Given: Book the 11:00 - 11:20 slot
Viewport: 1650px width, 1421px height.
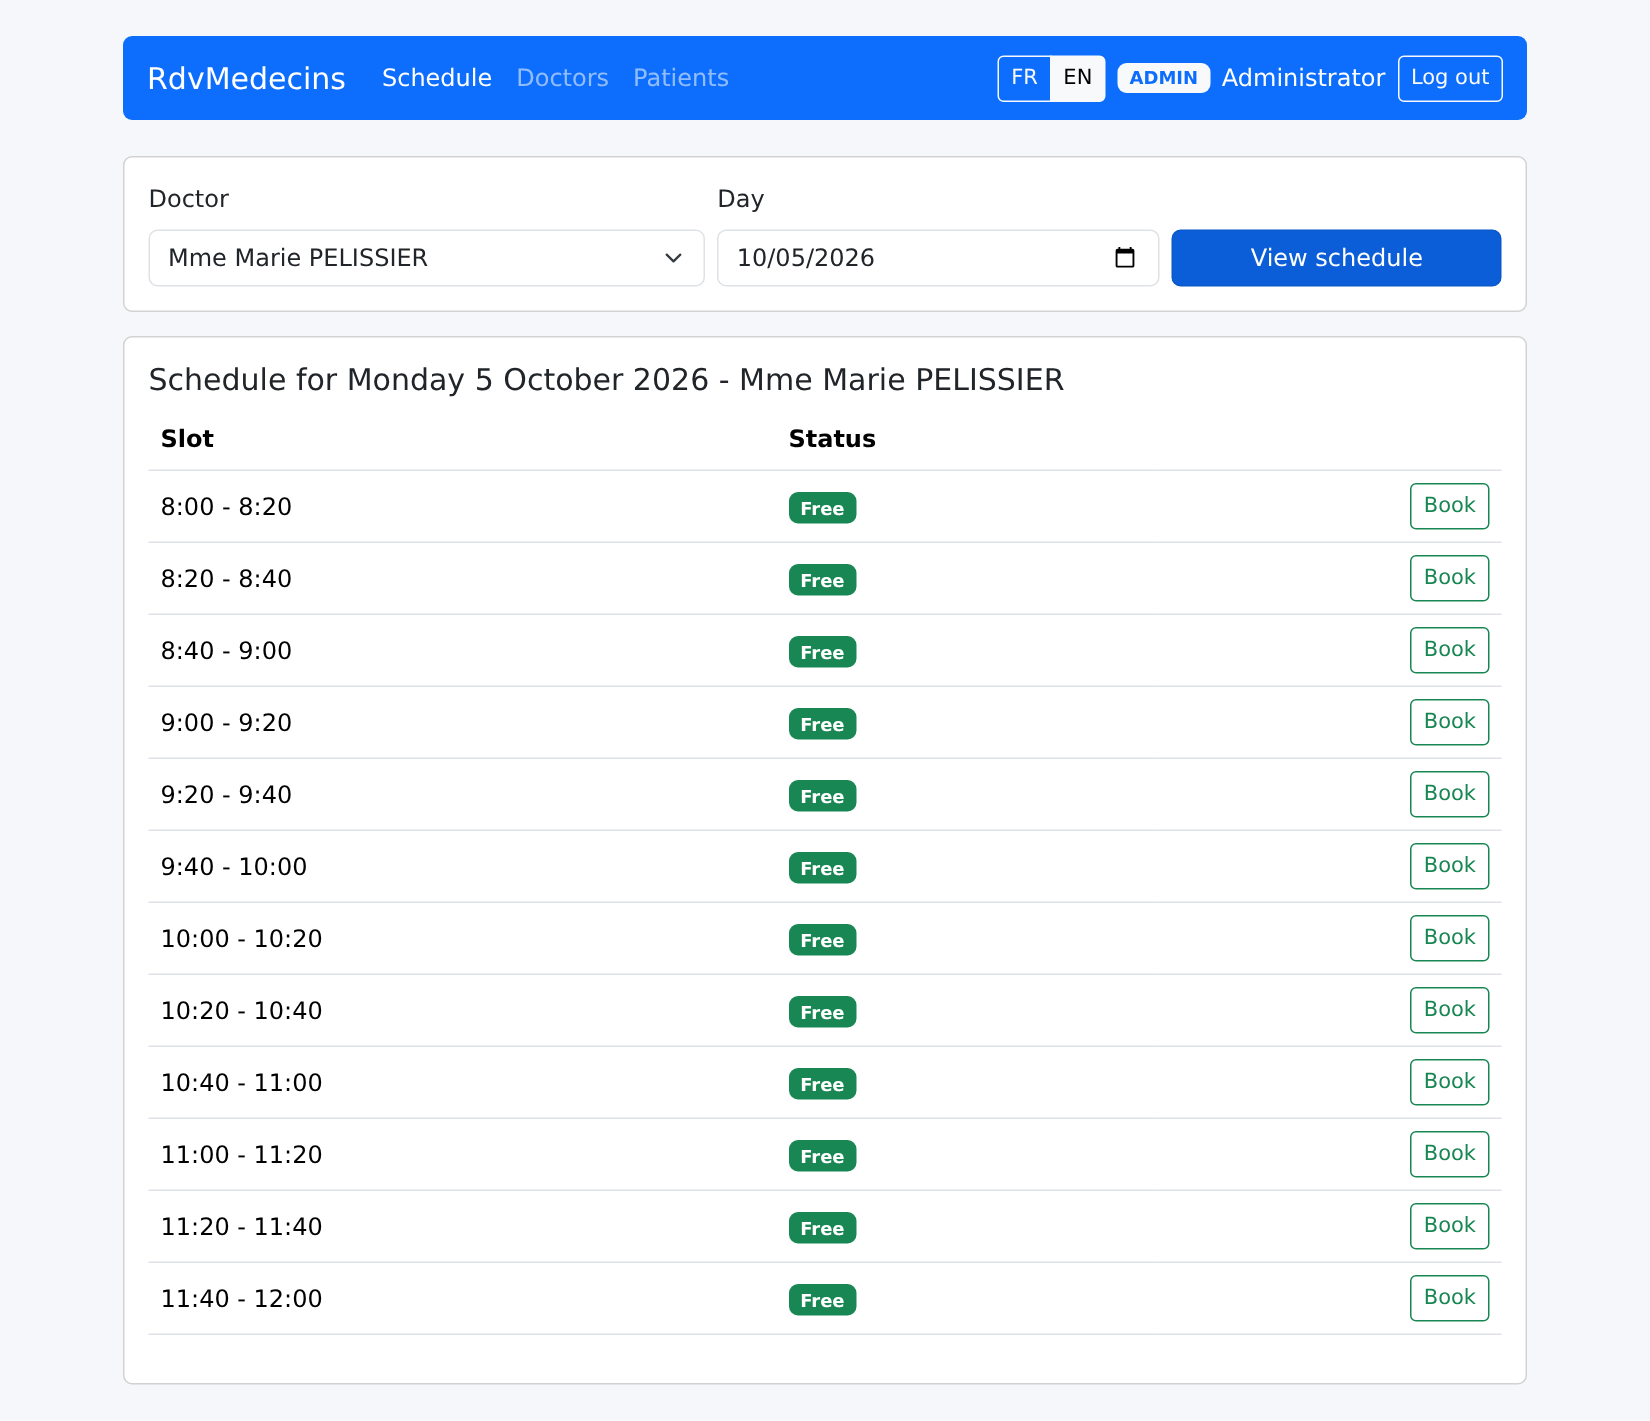Looking at the screenshot, I should coord(1449,1154).
